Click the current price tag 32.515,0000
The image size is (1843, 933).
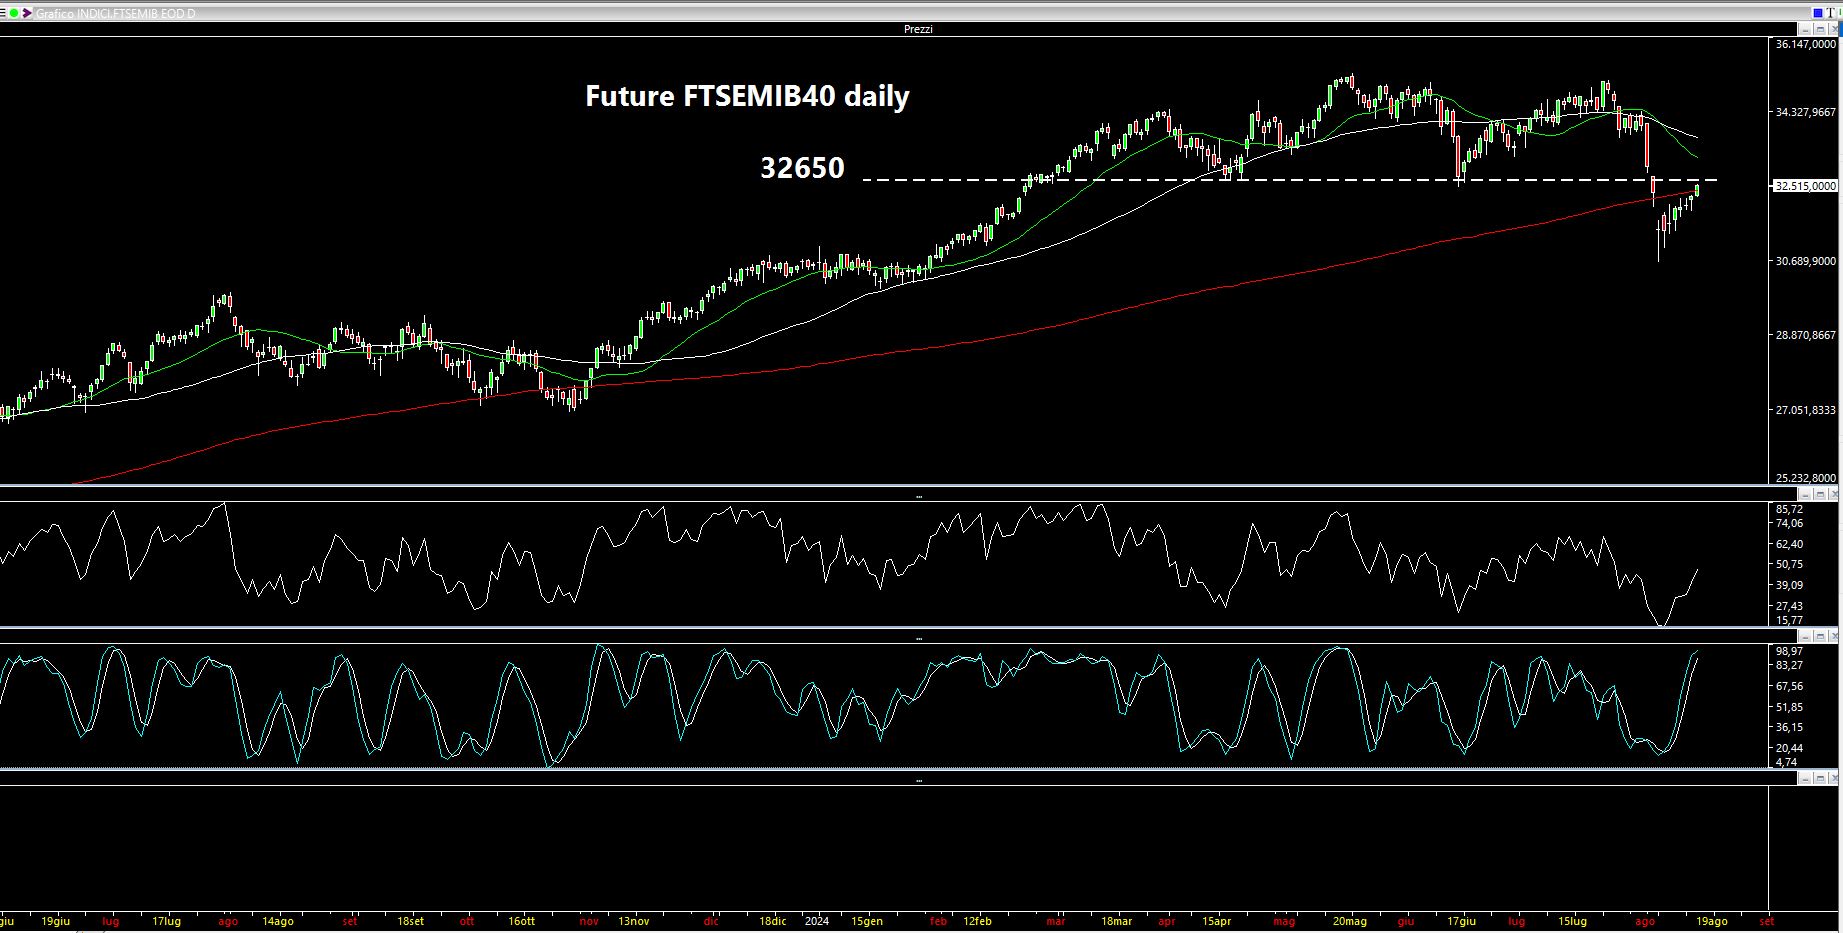tap(1806, 186)
